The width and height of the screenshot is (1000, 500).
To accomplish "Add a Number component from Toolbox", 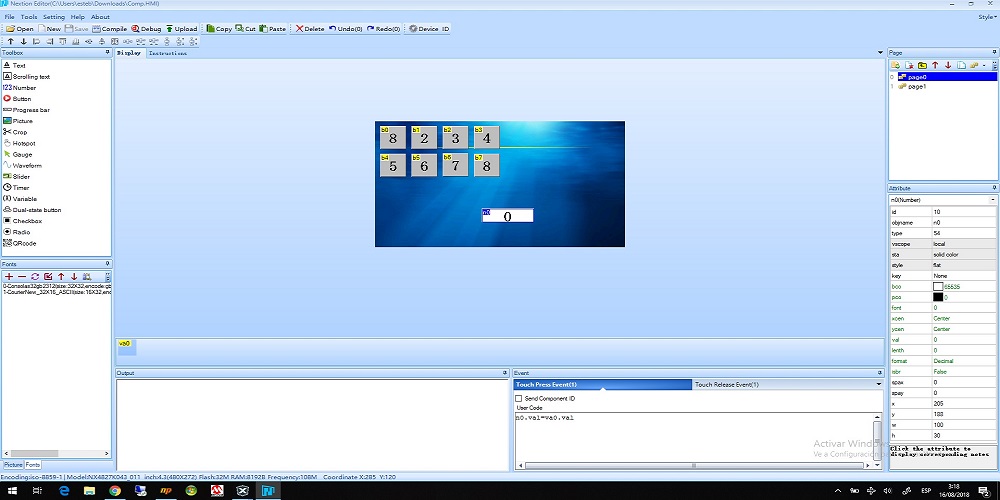I will pyautogui.click(x=19, y=87).
